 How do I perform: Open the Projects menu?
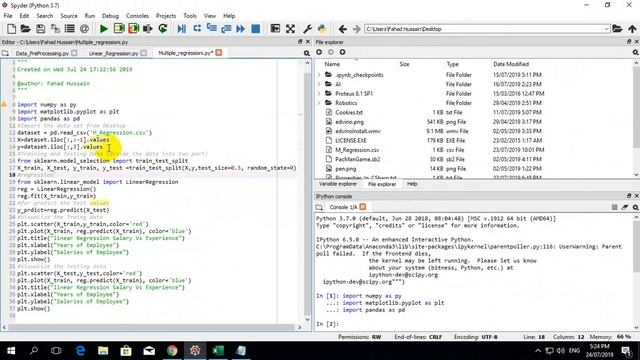point(166,16)
